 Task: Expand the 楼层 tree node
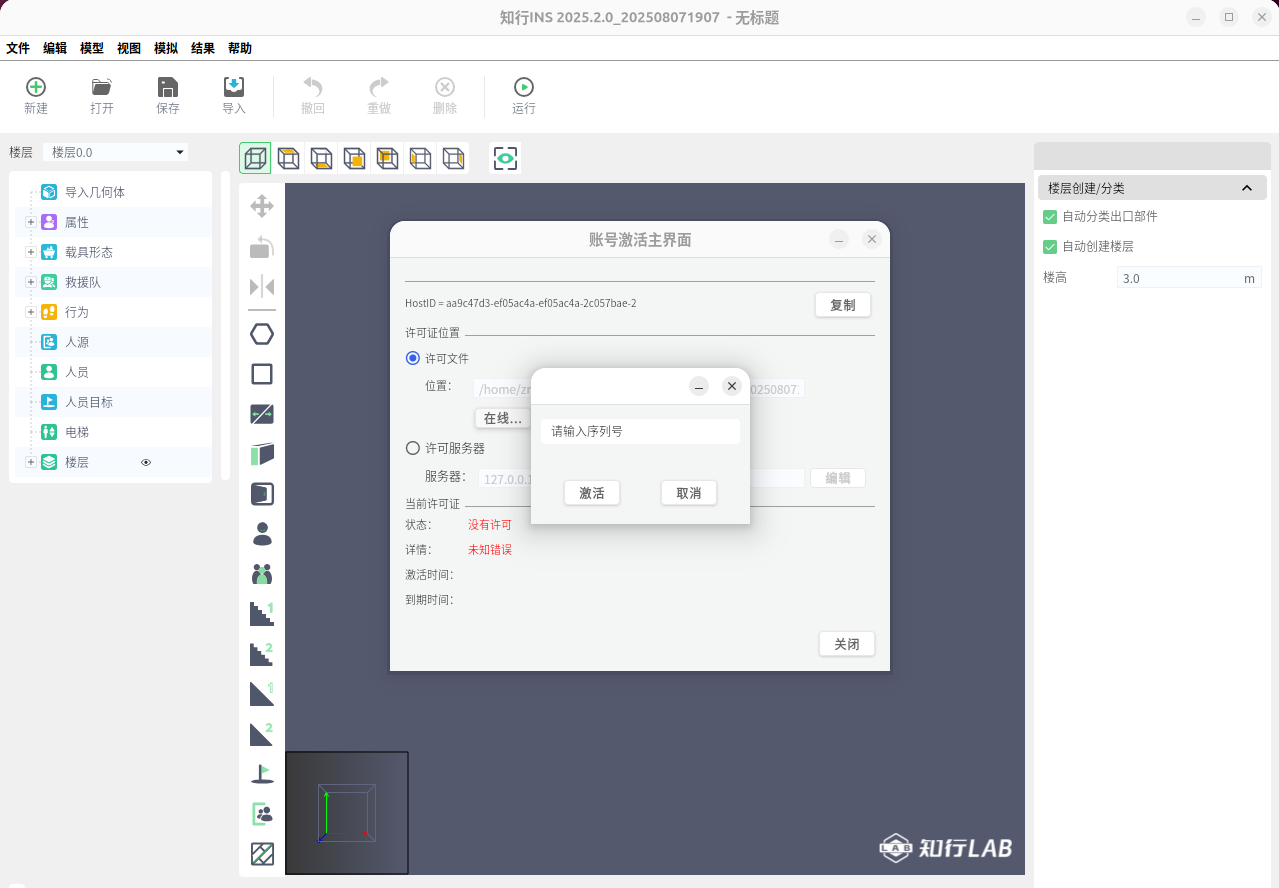point(30,462)
